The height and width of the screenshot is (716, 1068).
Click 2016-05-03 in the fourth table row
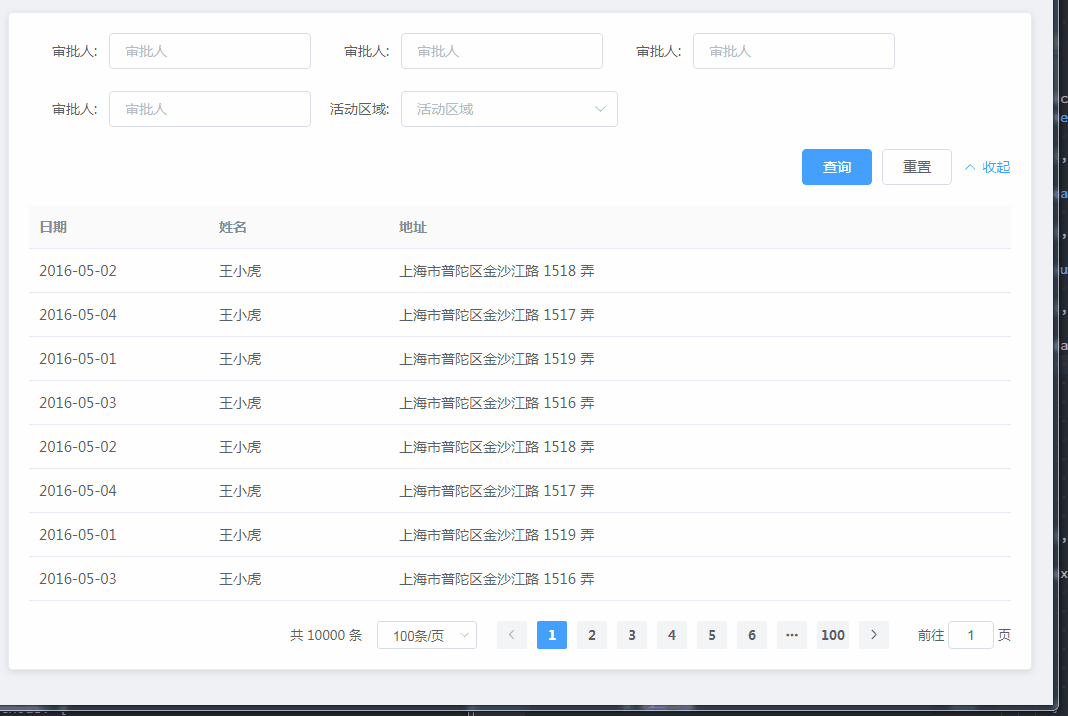click(x=78, y=403)
